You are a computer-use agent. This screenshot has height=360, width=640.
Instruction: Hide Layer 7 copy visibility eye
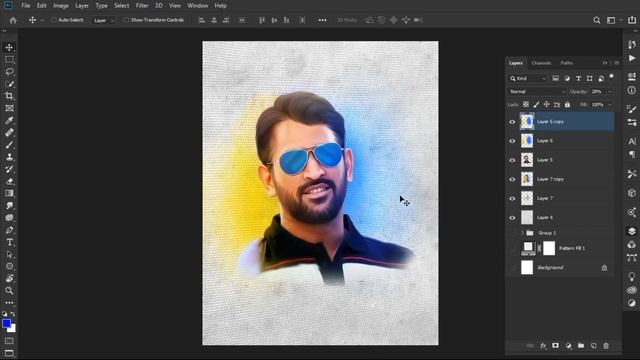(x=512, y=179)
